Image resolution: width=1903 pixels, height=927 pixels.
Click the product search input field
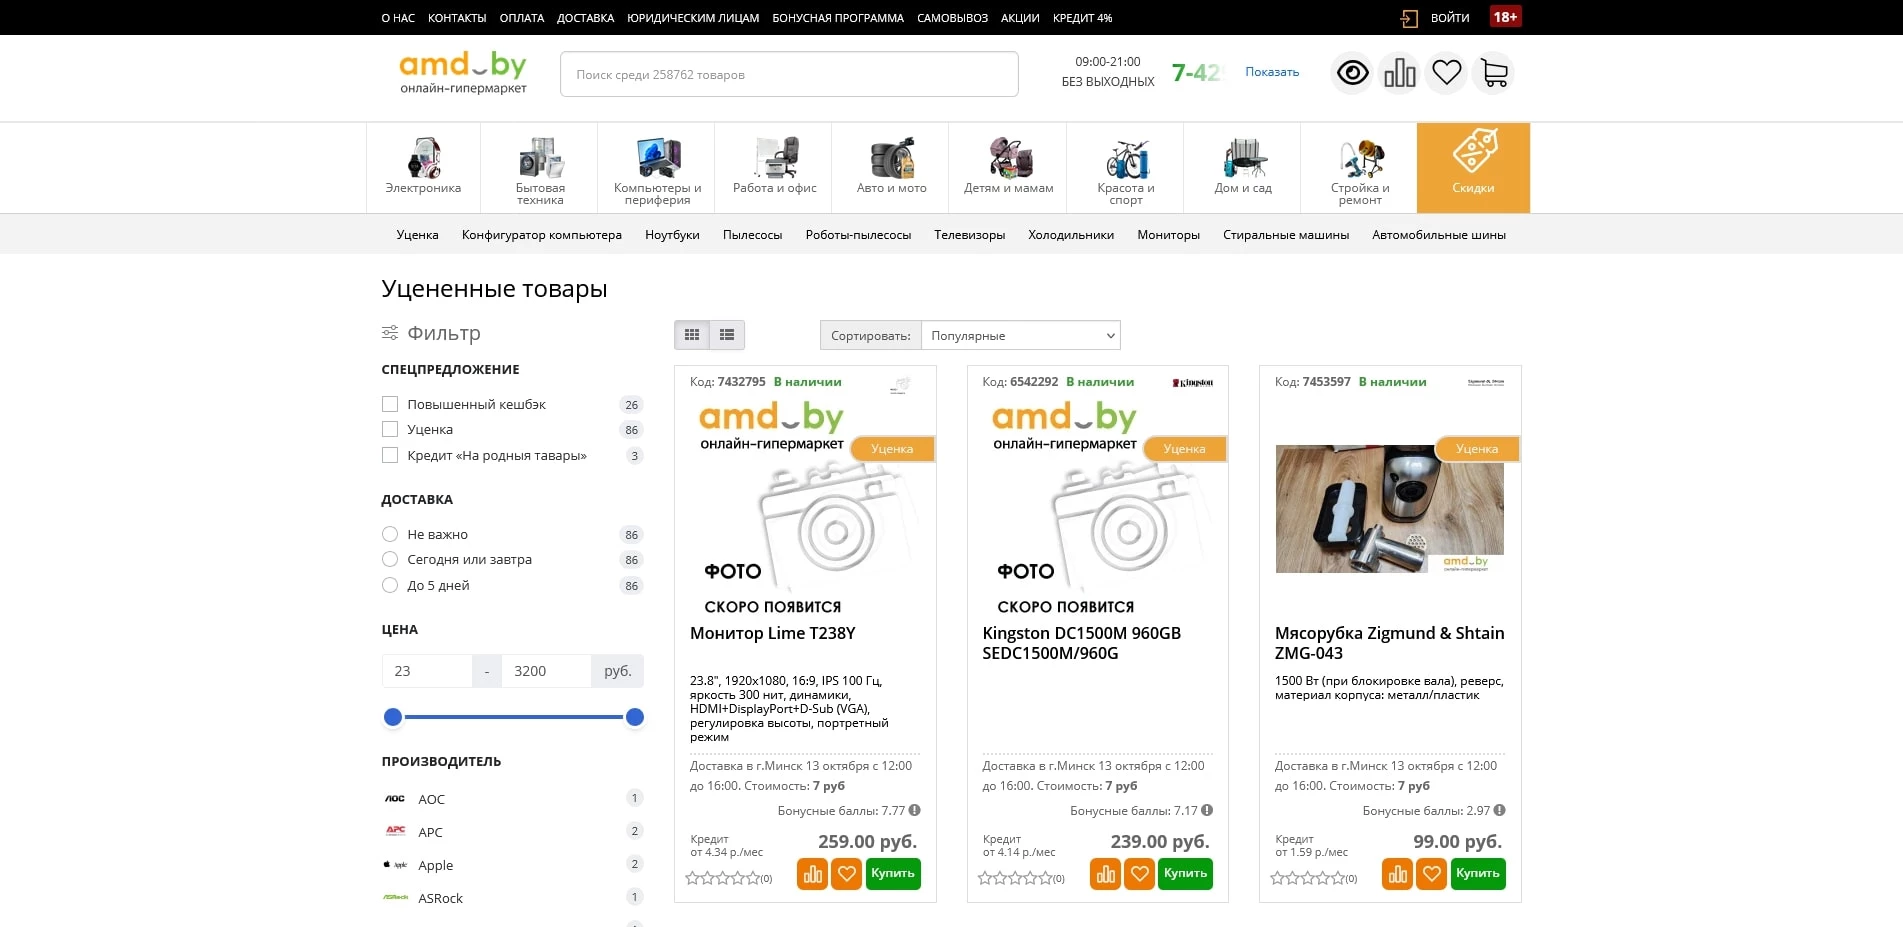pos(789,73)
